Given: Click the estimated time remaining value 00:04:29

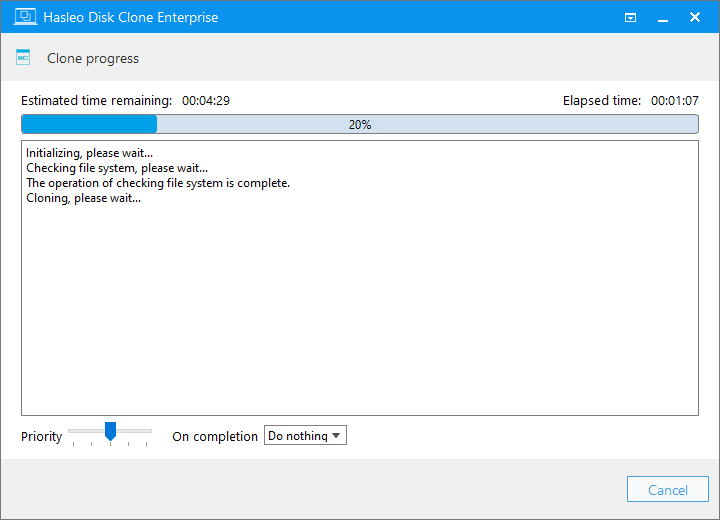Looking at the screenshot, I should coord(206,101).
